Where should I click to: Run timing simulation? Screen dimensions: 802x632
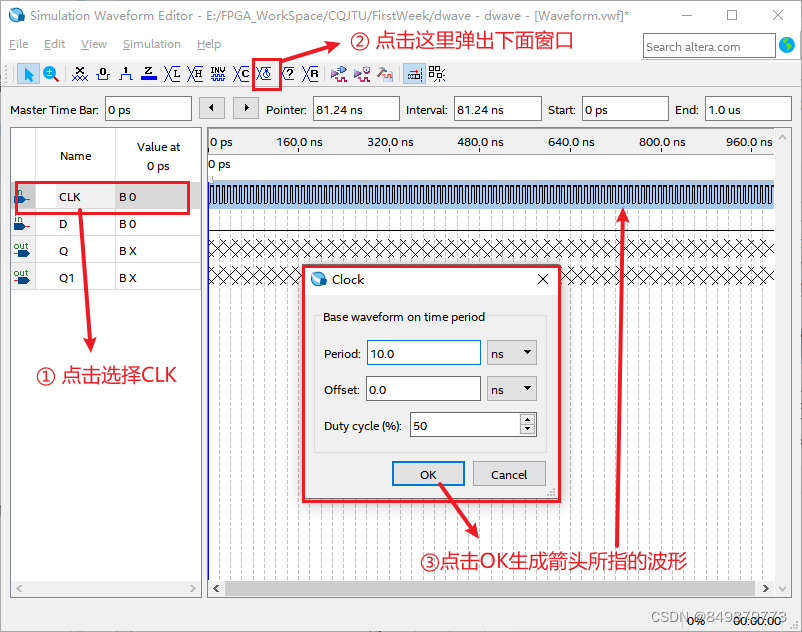[362, 74]
